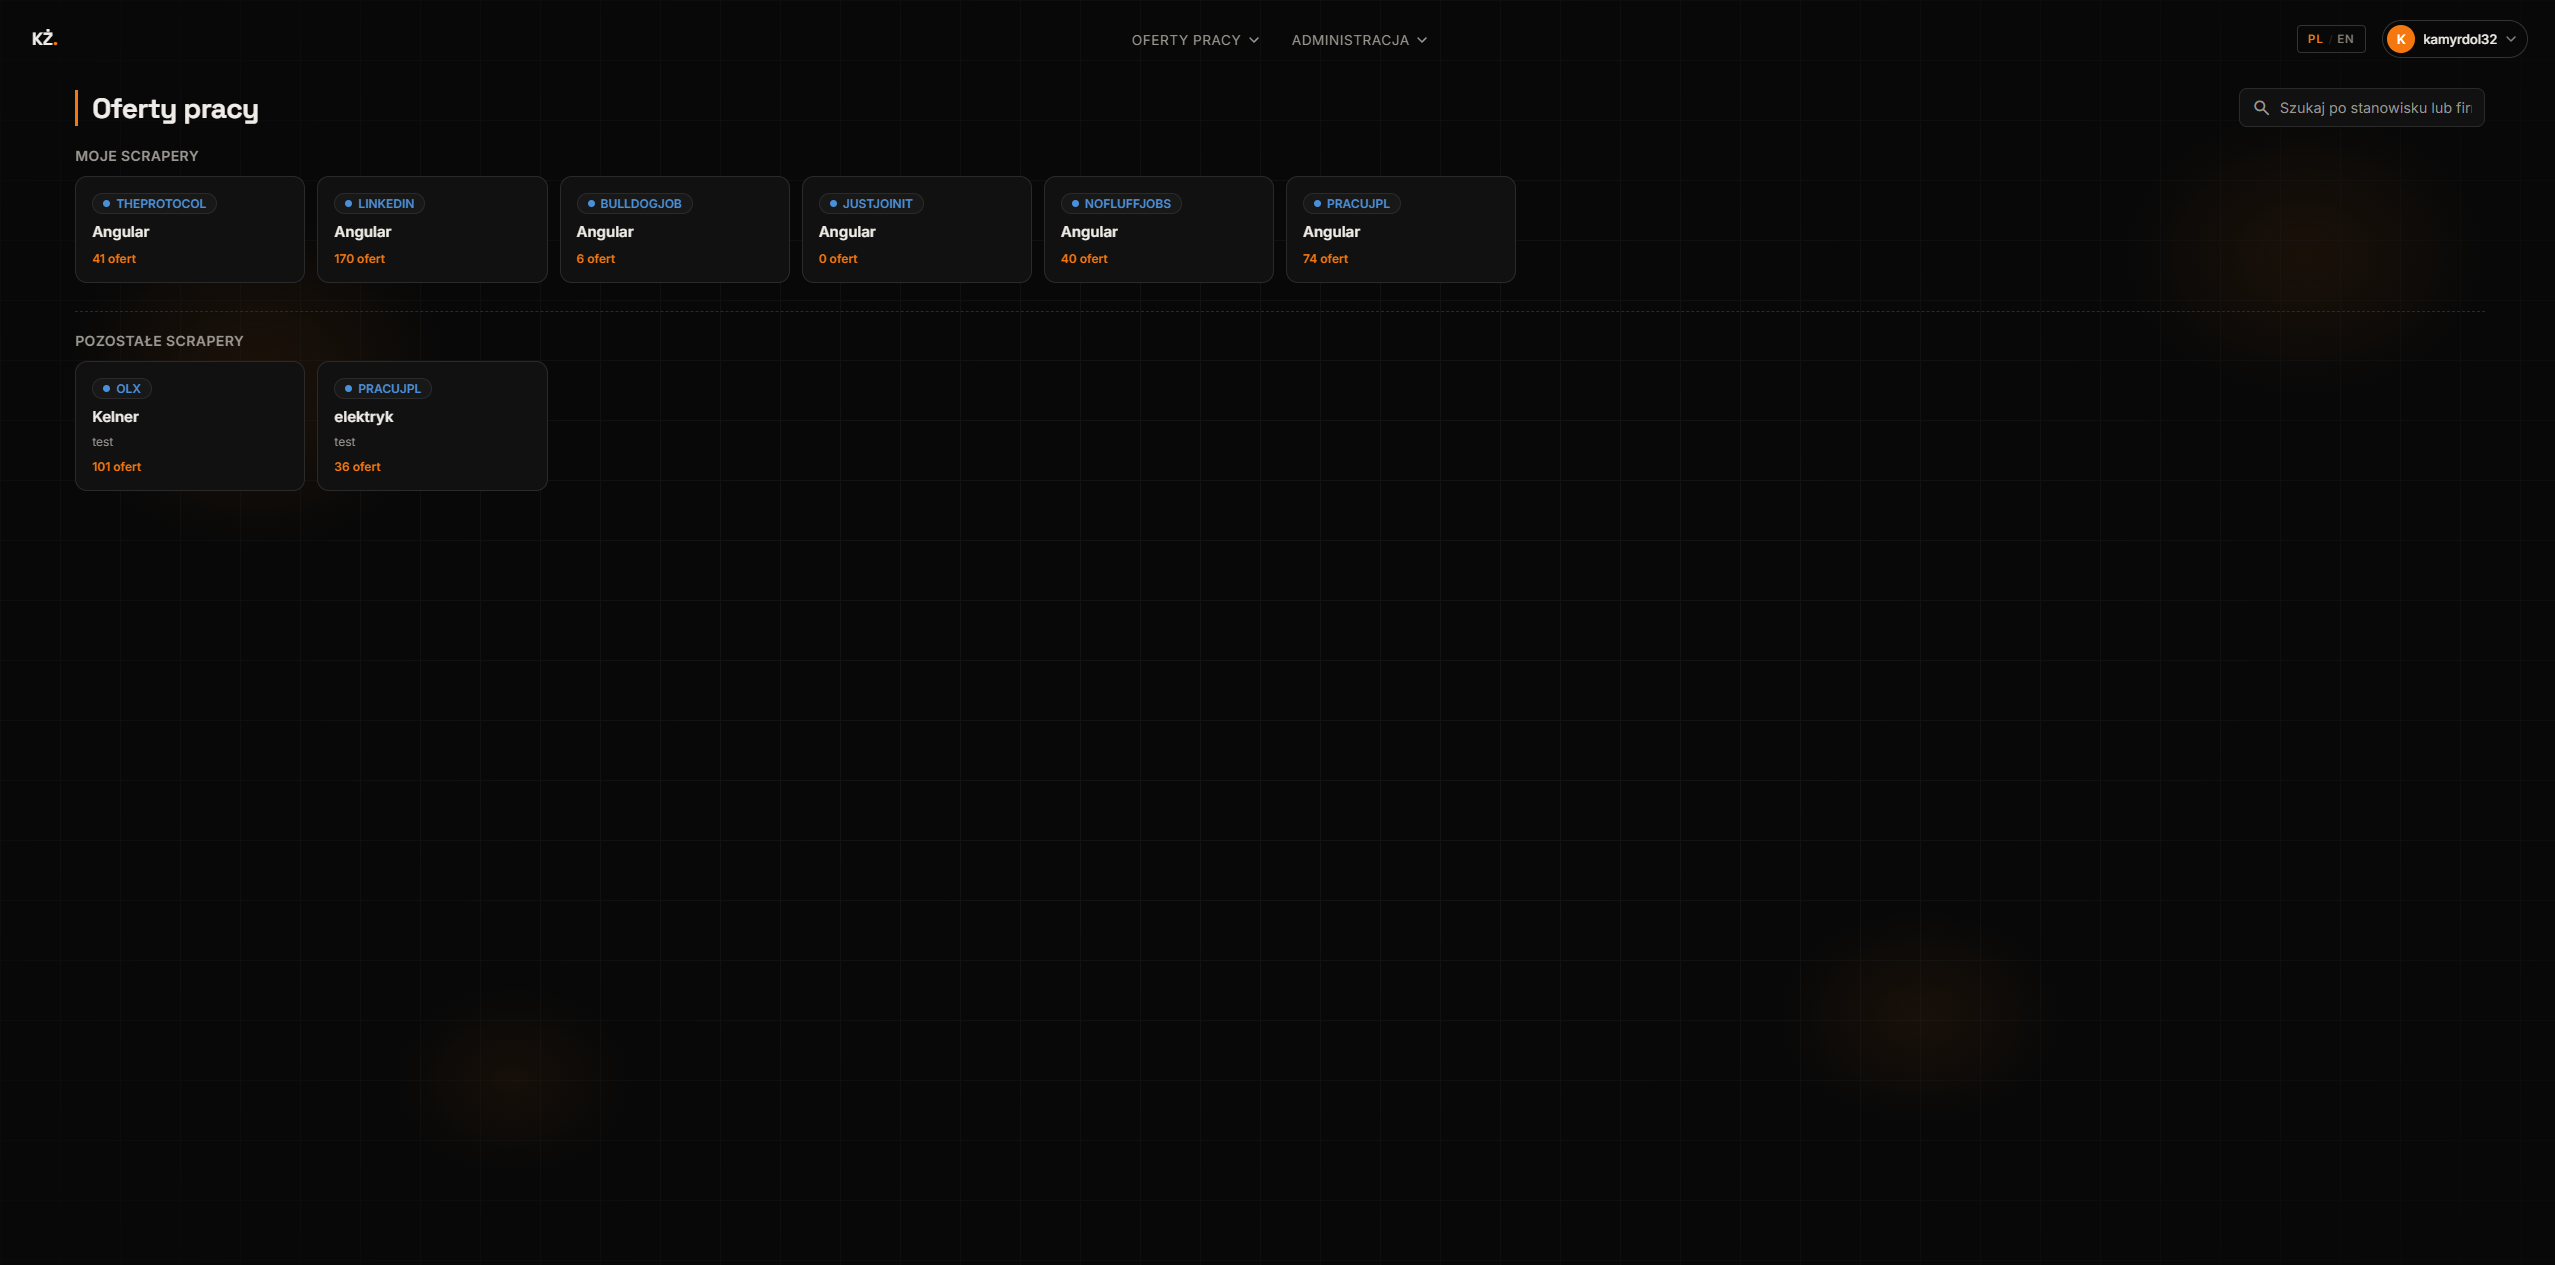2555x1265 pixels.
Task: Click the OLX source badge
Action: click(x=122, y=389)
